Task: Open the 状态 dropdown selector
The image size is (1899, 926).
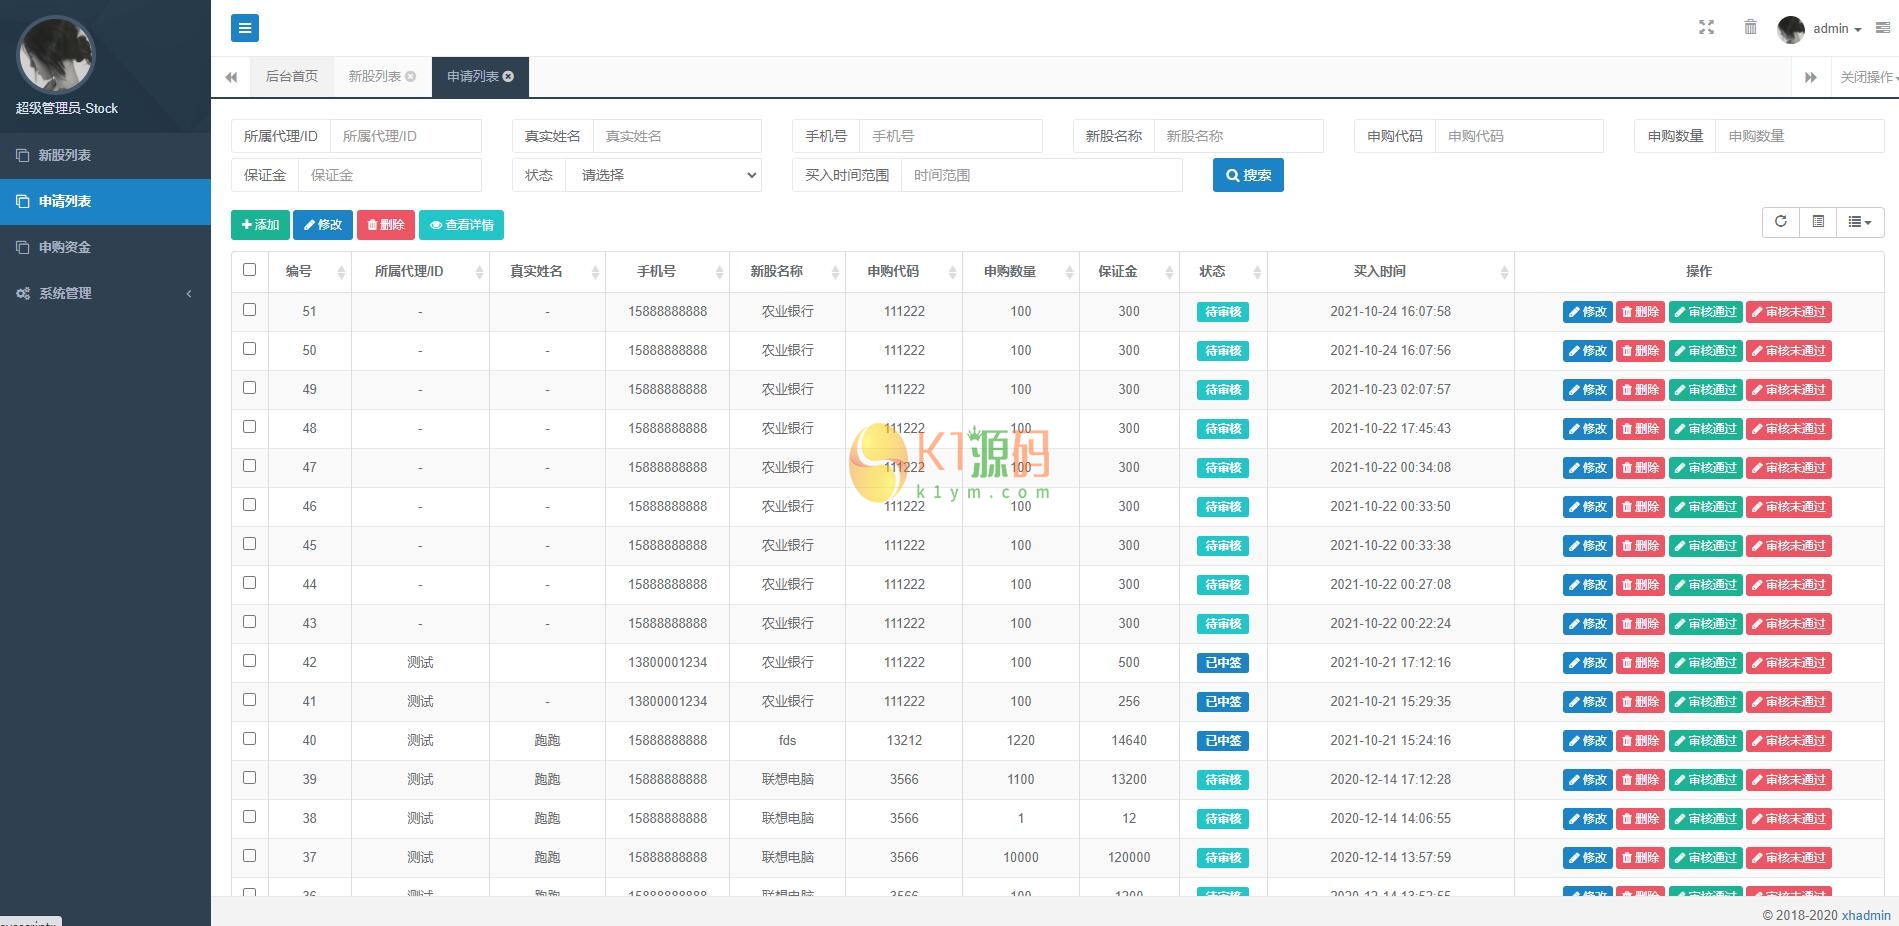Action: [663, 175]
